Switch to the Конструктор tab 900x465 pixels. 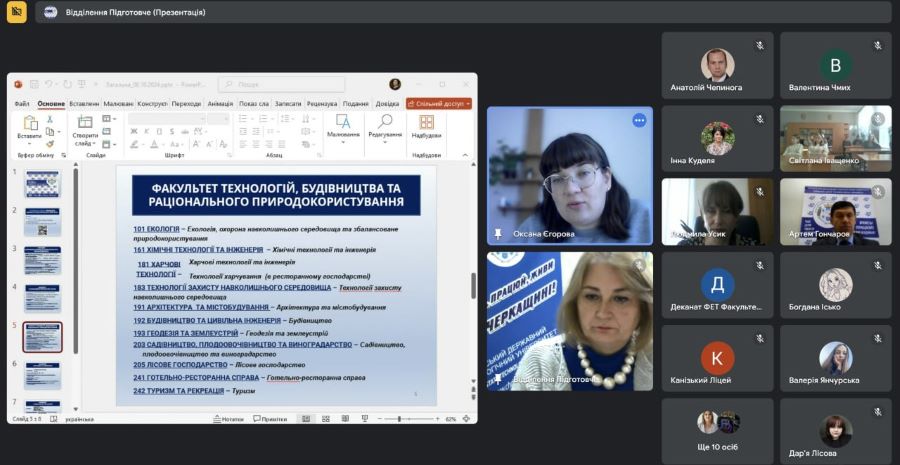(x=152, y=104)
